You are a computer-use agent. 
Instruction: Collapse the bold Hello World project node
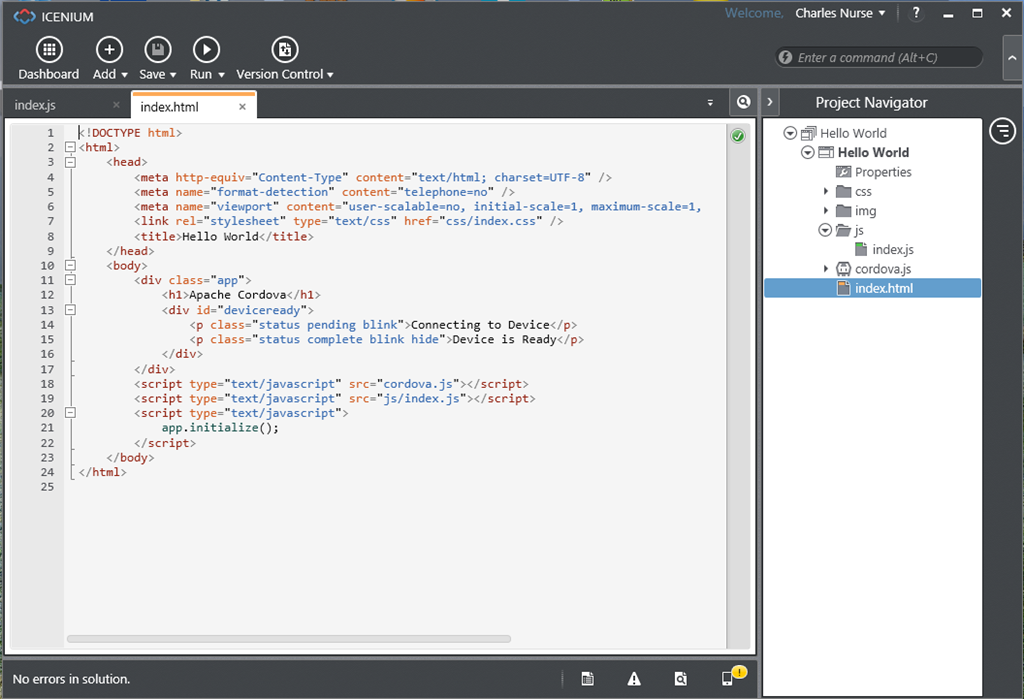point(808,152)
